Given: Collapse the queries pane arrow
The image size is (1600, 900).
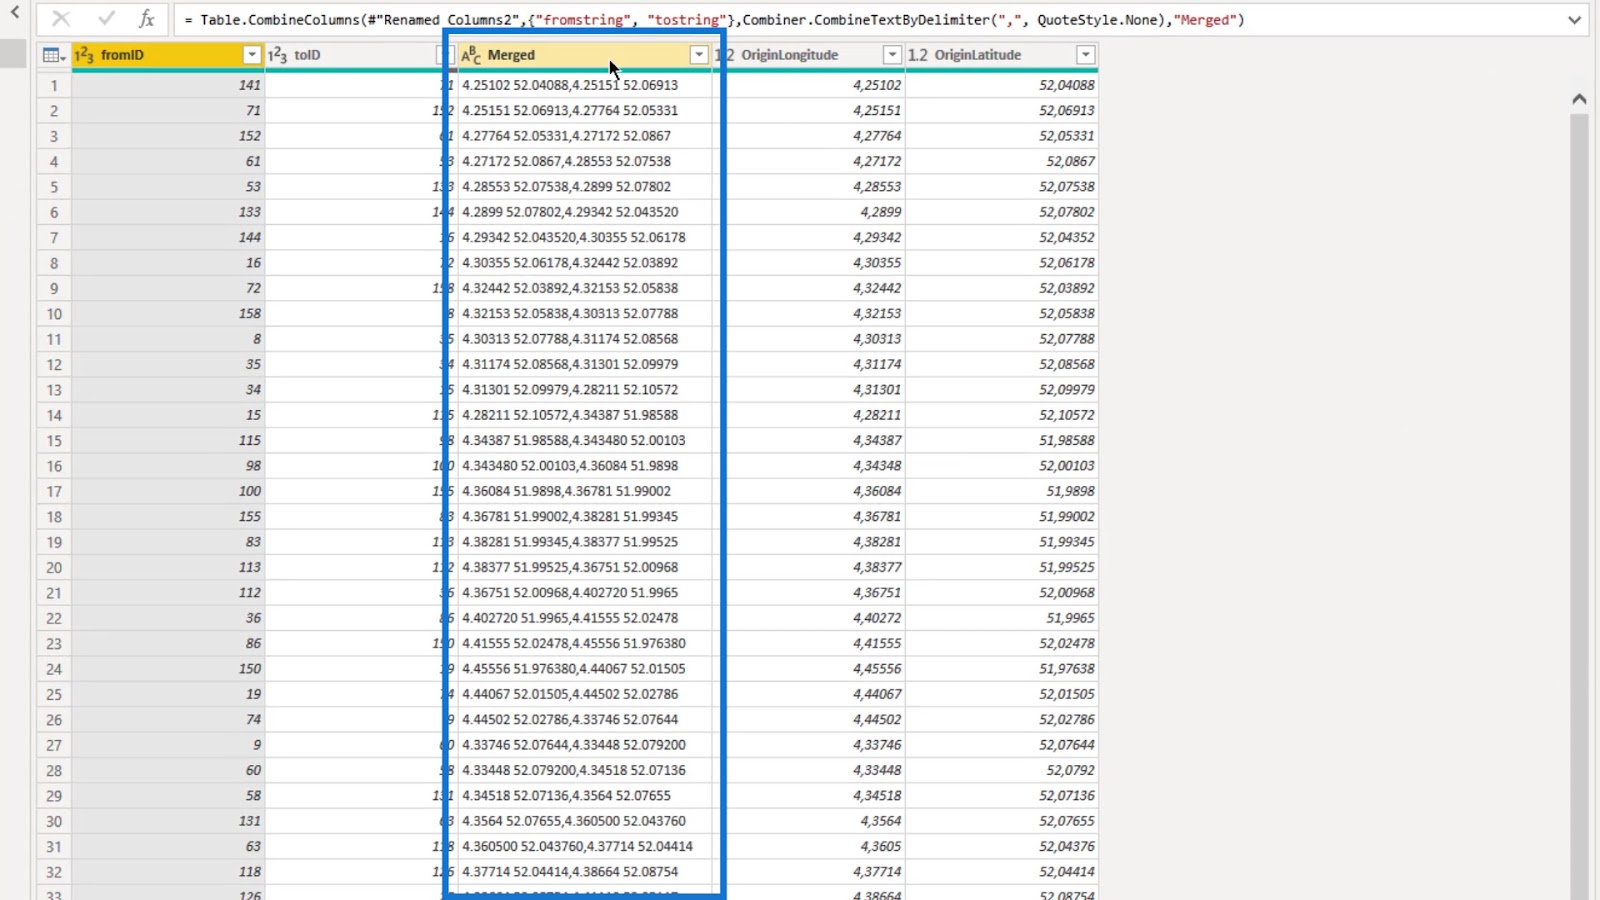Looking at the screenshot, I should tap(15, 13).
